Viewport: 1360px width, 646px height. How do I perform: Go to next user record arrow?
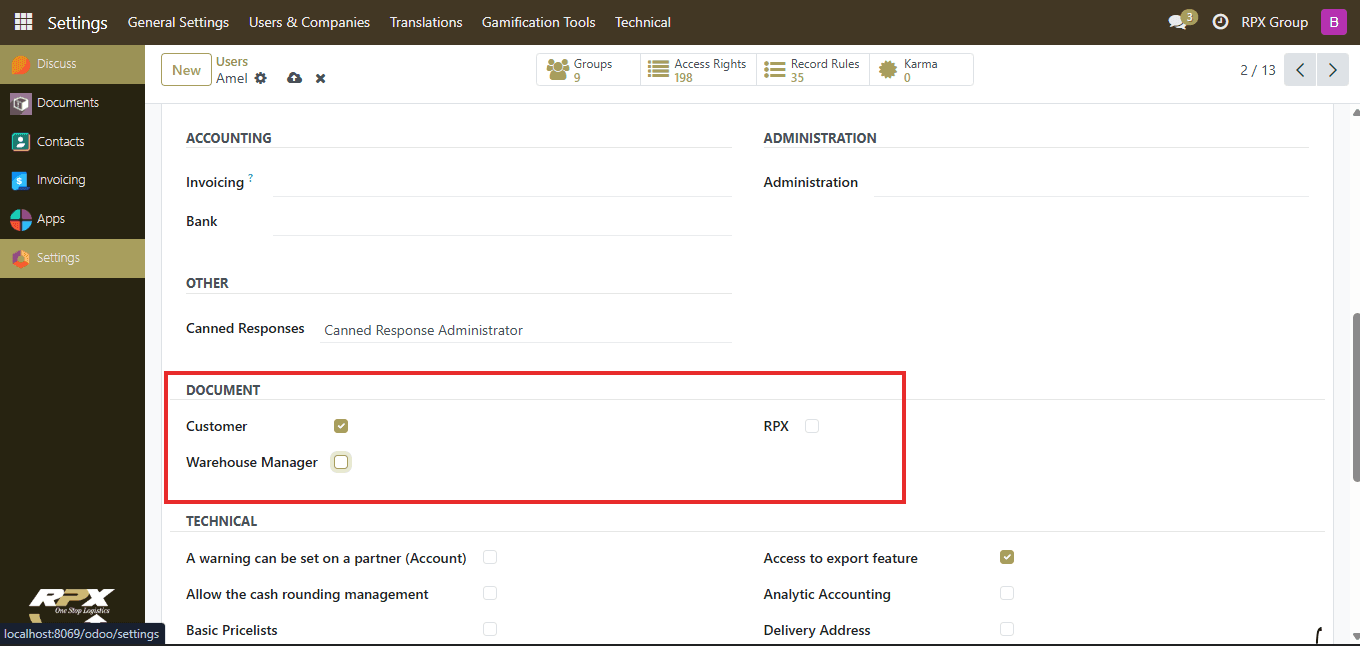click(1332, 70)
